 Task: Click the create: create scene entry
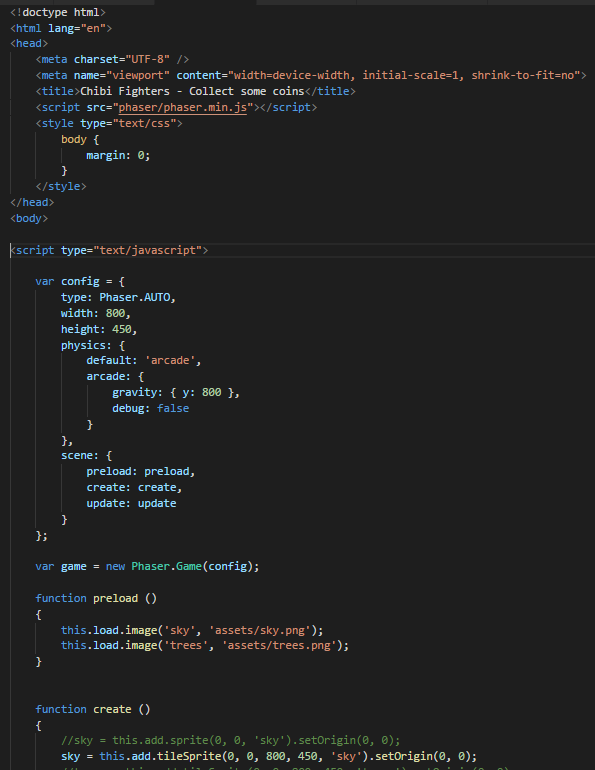[x=134, y=487]
